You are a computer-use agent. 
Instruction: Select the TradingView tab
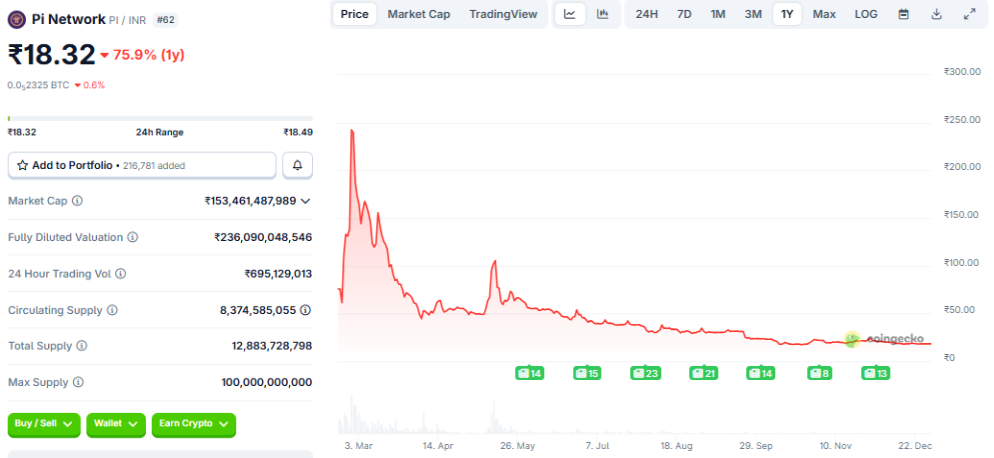[x=503, y=14]
